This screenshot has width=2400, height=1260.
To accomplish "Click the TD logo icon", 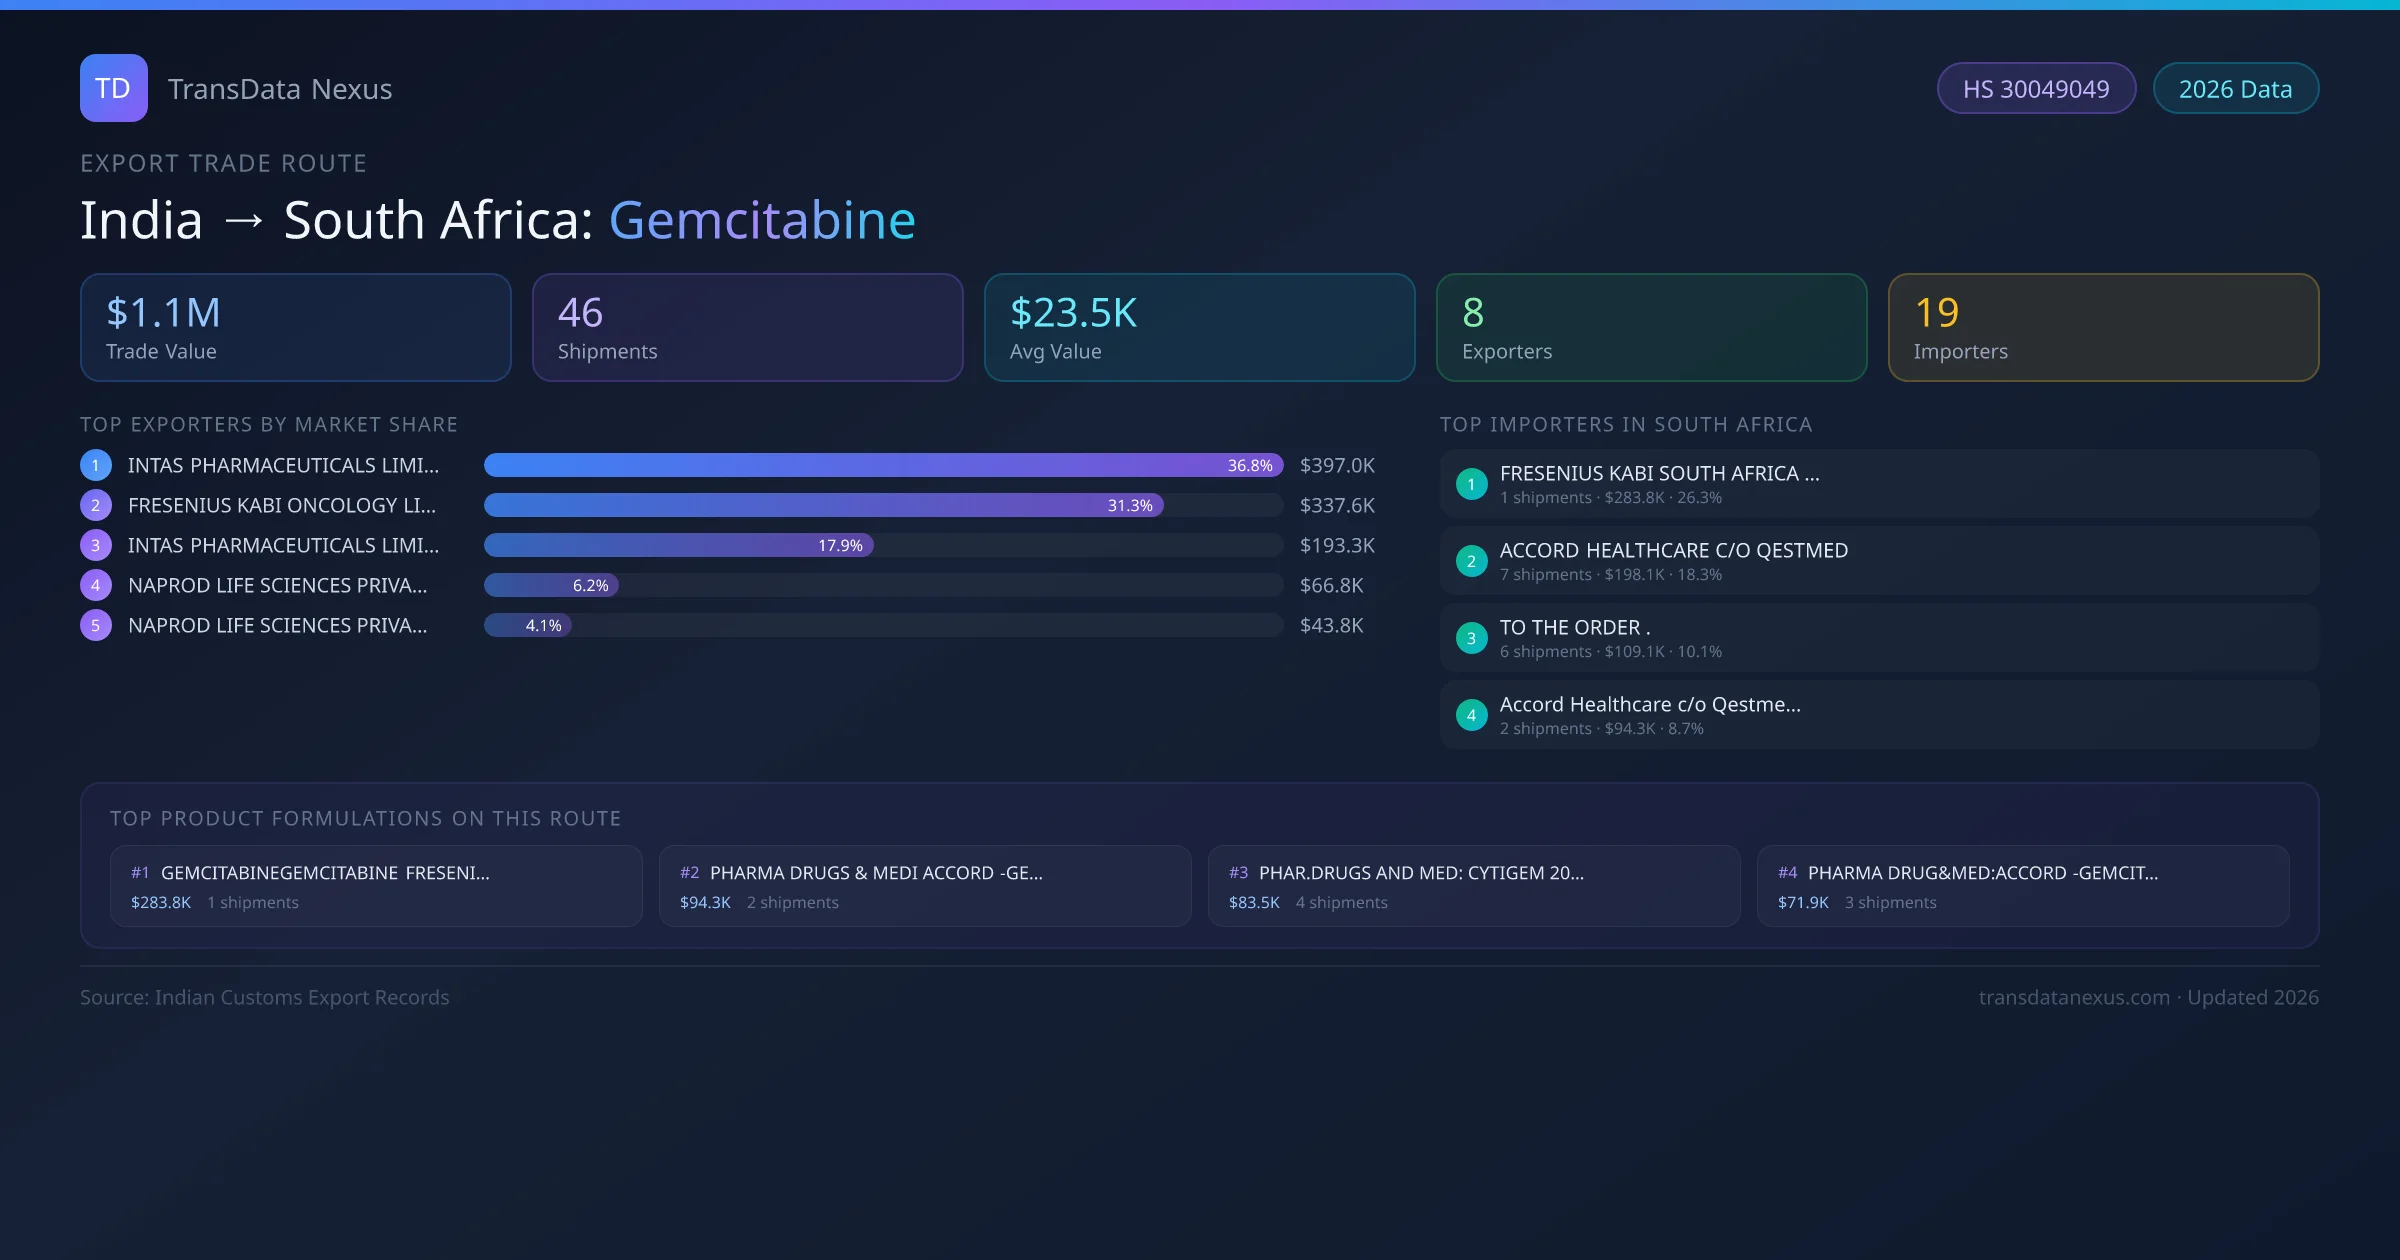I will pyautogui.click(x=113, y=88).
